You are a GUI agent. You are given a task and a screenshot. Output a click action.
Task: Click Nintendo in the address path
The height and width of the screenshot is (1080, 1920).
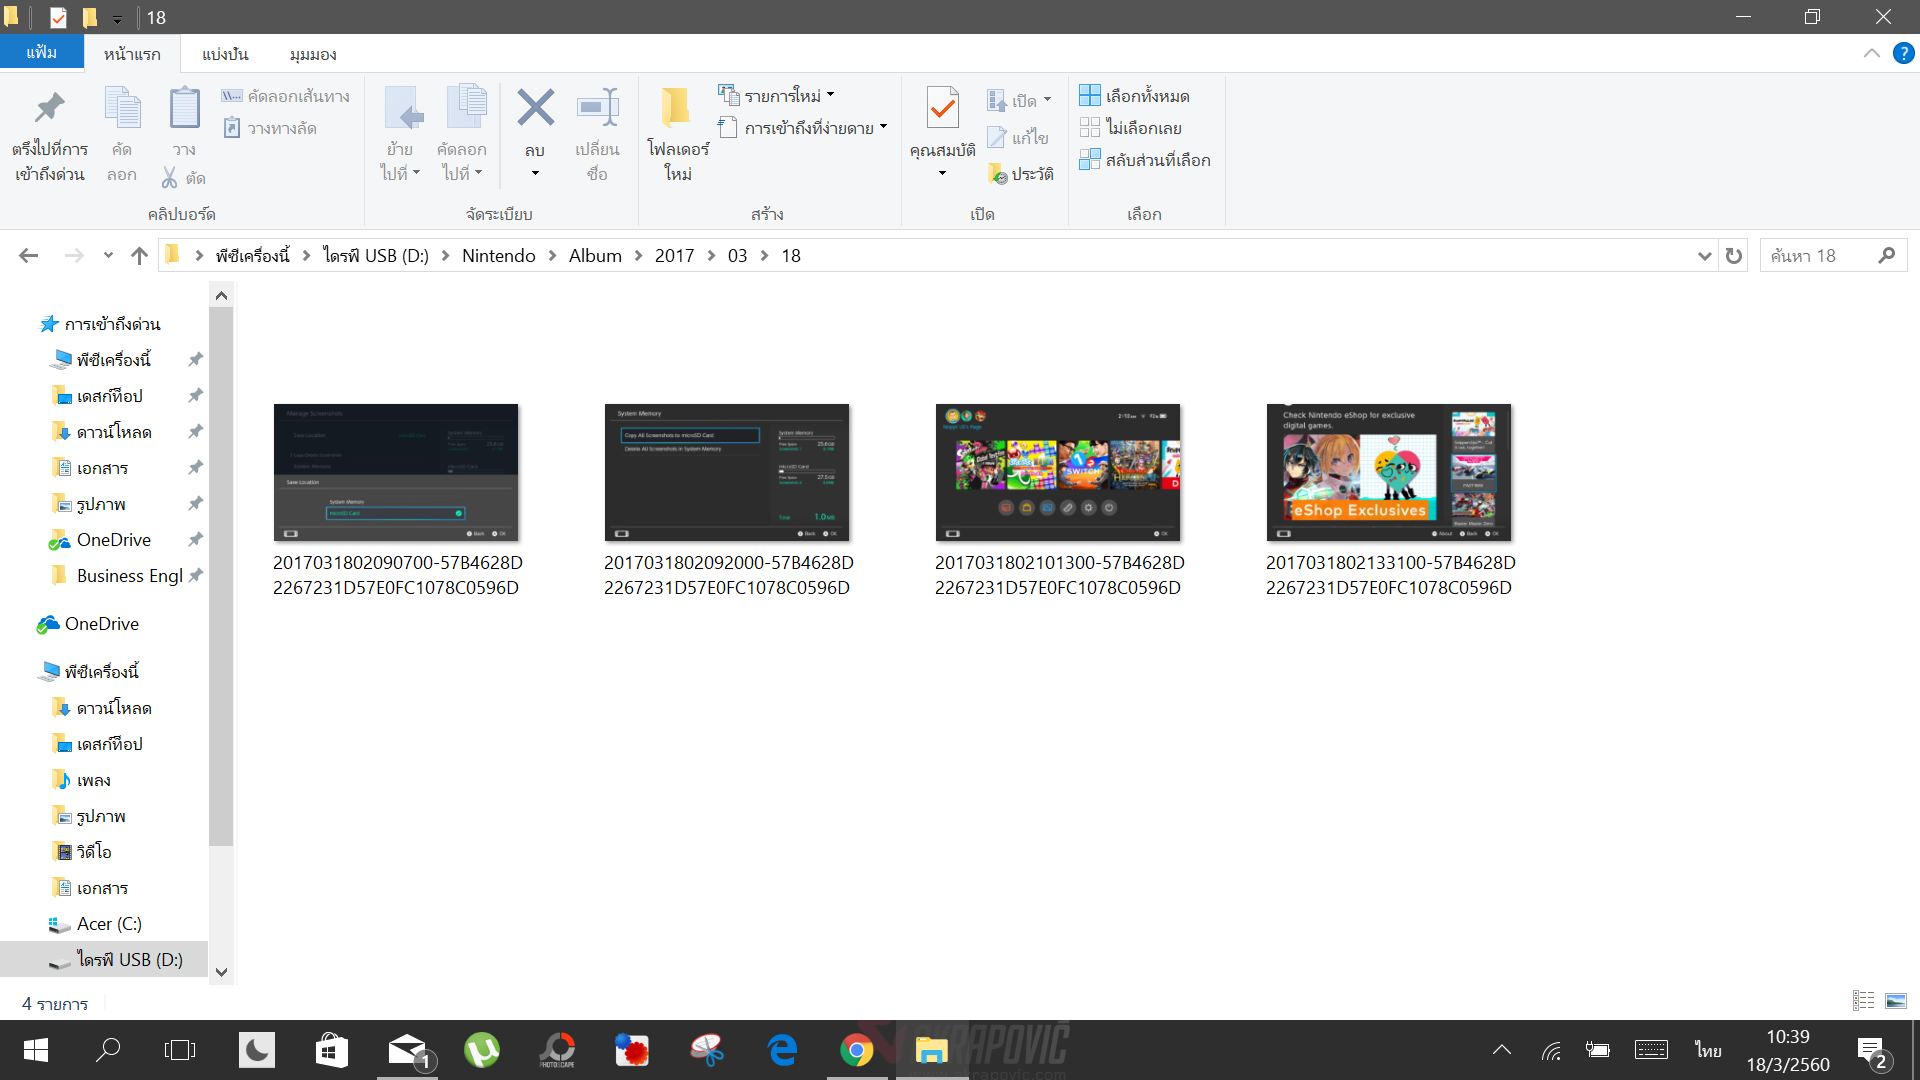coord(499,256)
